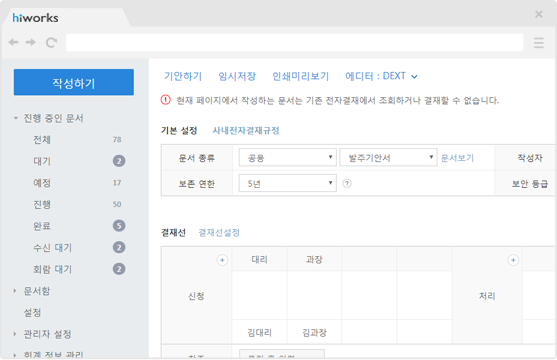
Task: Click the 보안 등급 label cell
Action: click(x=526, y=183)
